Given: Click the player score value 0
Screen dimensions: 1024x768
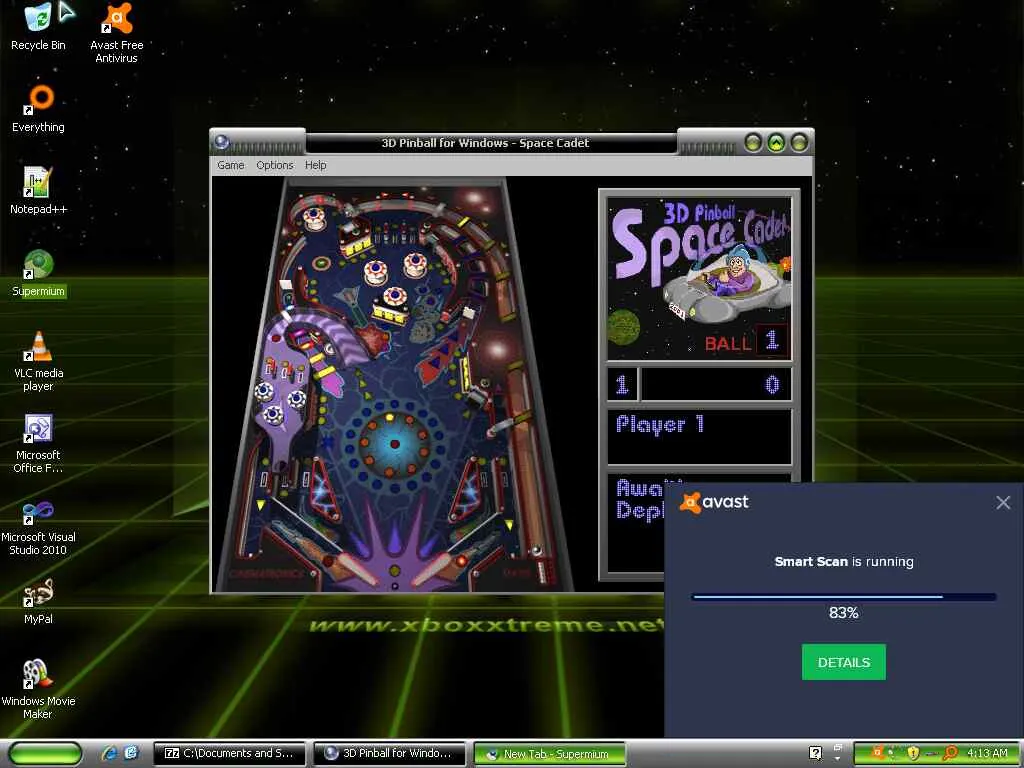Looking at the screenshot, I should coord(772,384).
